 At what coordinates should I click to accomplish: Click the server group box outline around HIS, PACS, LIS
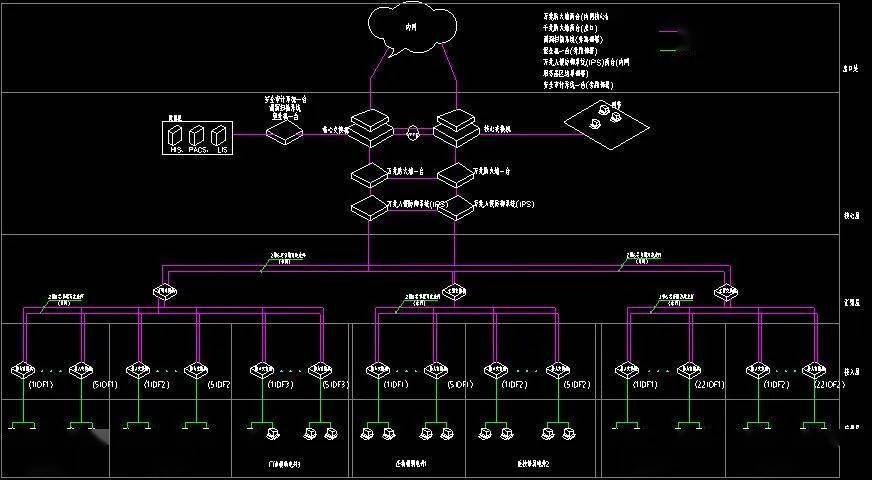[198, 137]
